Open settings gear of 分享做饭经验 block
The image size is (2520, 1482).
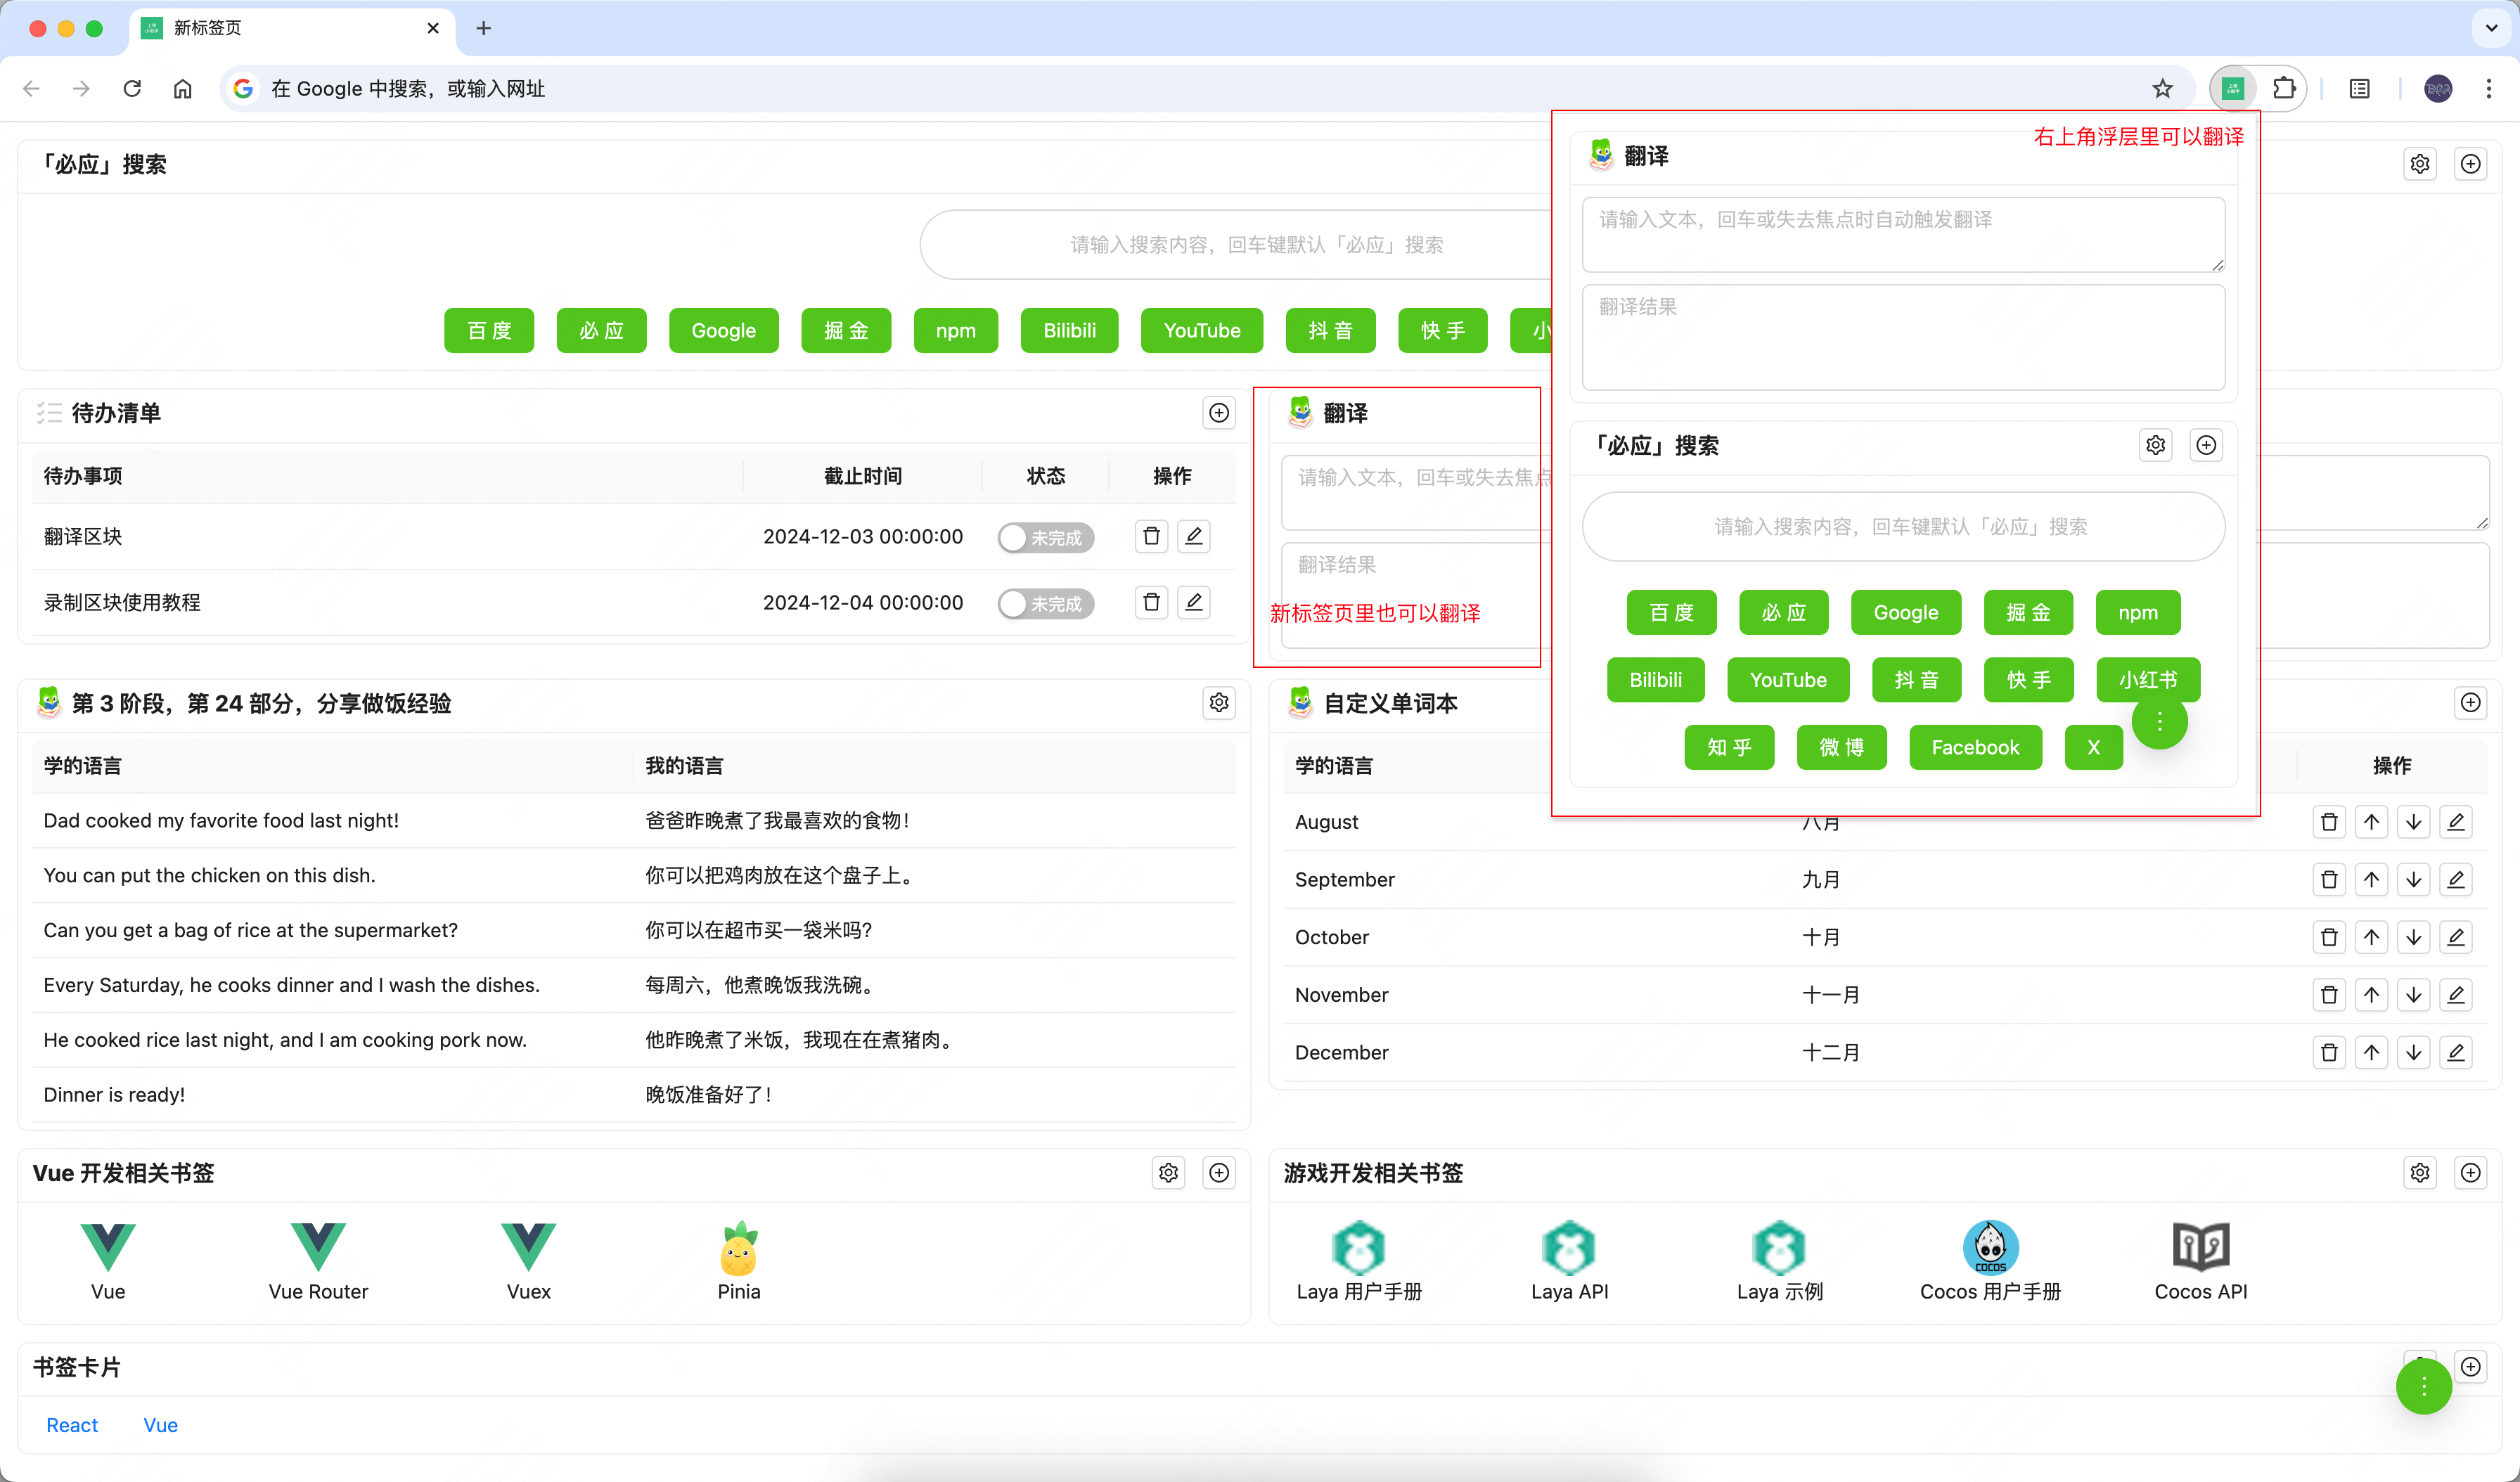(x=1219, y=703)
